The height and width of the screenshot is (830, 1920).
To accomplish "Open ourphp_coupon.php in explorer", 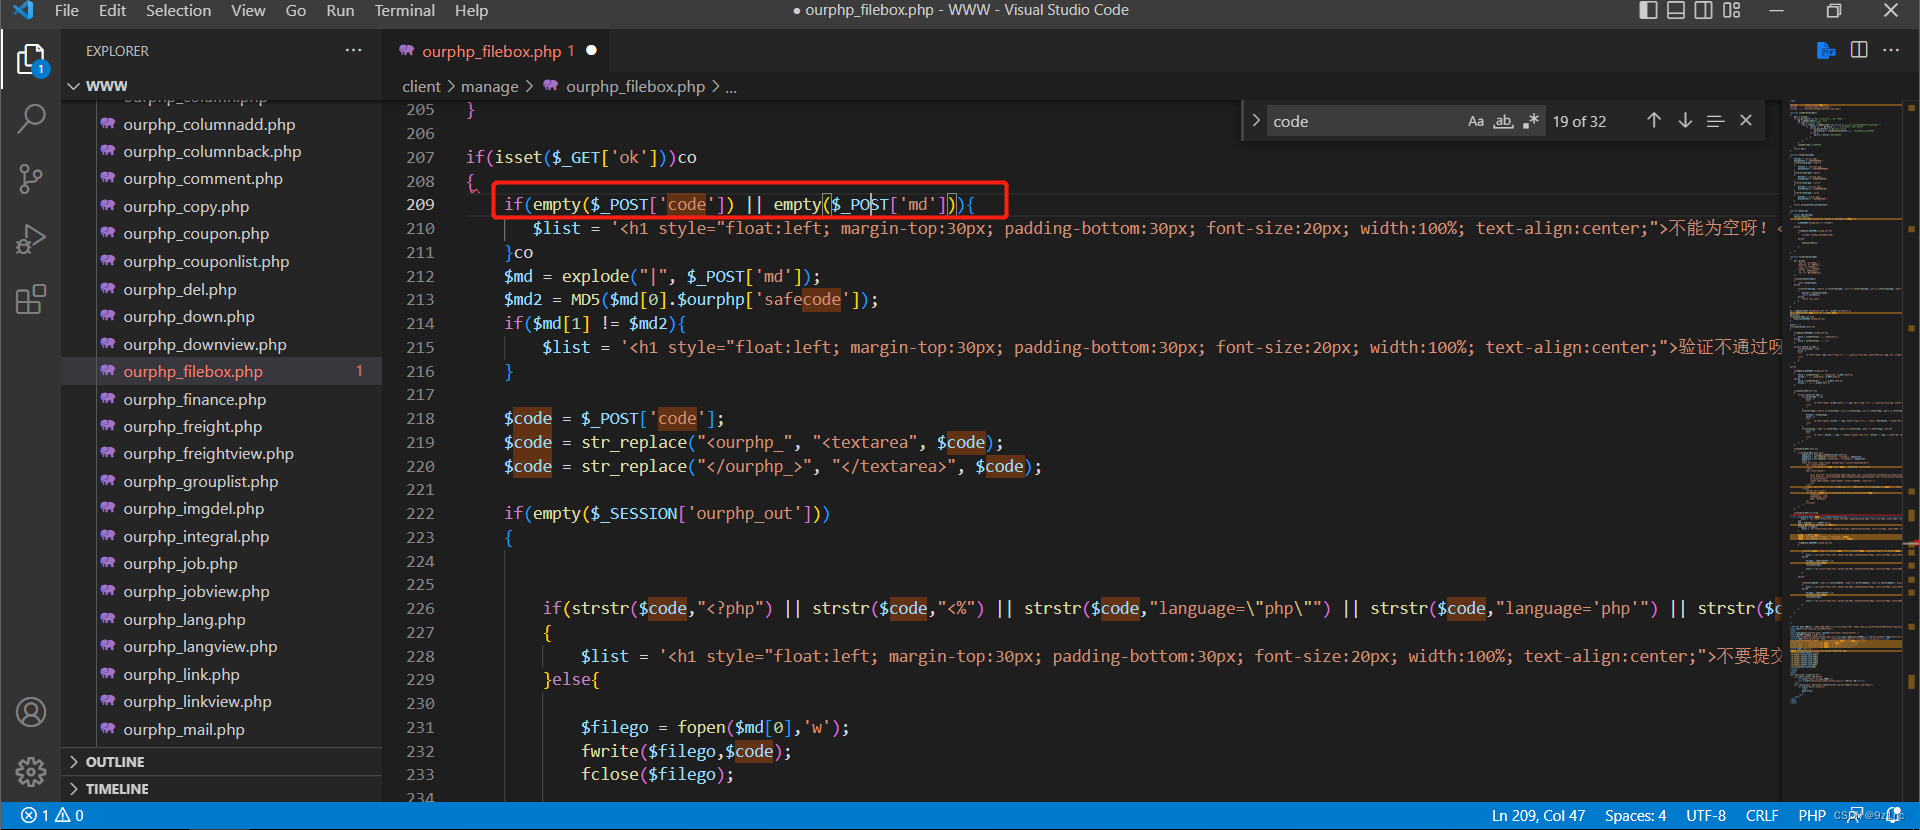I will tap(196, 234).
